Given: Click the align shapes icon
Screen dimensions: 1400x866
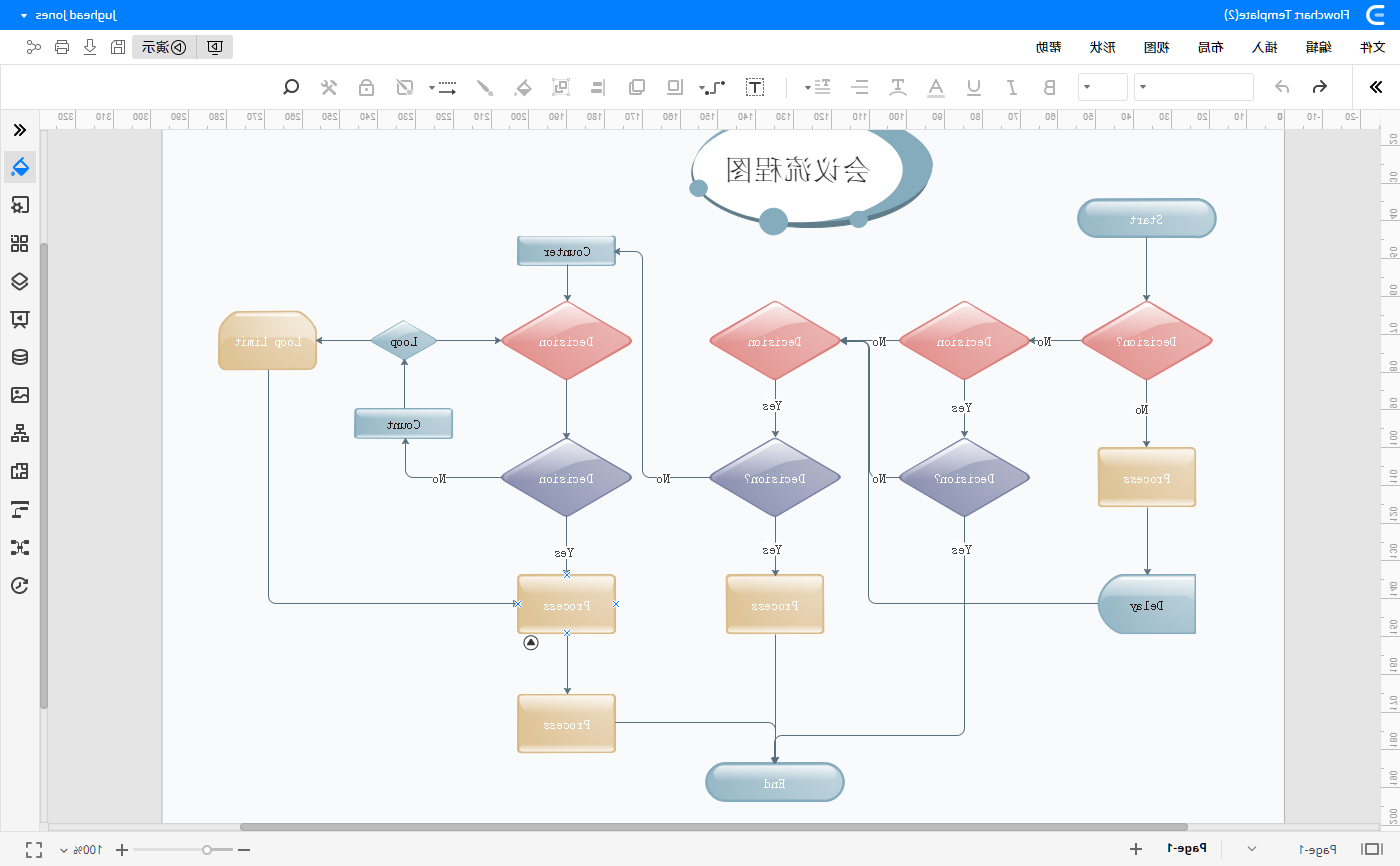Looking at the screenshot, I should [x=598, y=87].
